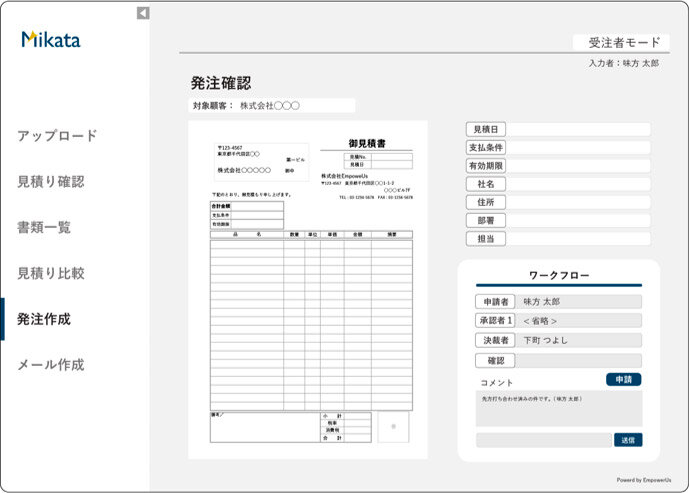Click the 受注者モード mode label
Image resolution: width=689 pixels, height=493 pixels.
tap(624, 42)
